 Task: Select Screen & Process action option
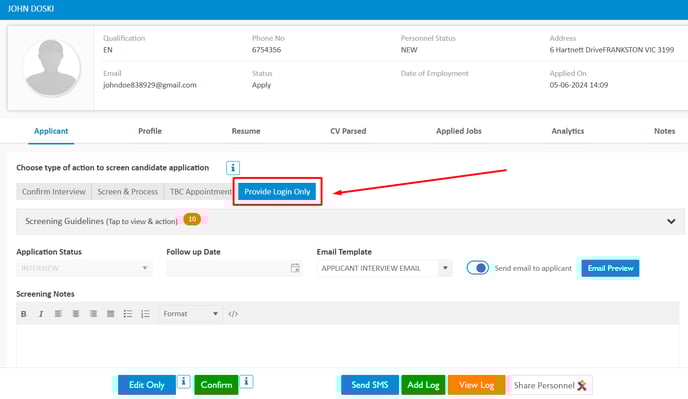point(128,192)
